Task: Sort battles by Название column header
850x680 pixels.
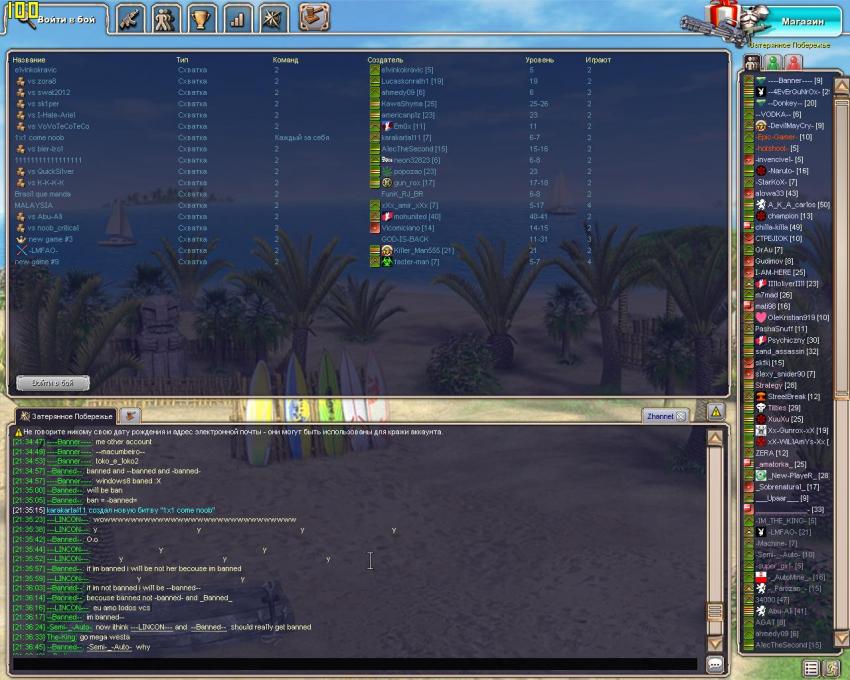Action: [29, 60]
